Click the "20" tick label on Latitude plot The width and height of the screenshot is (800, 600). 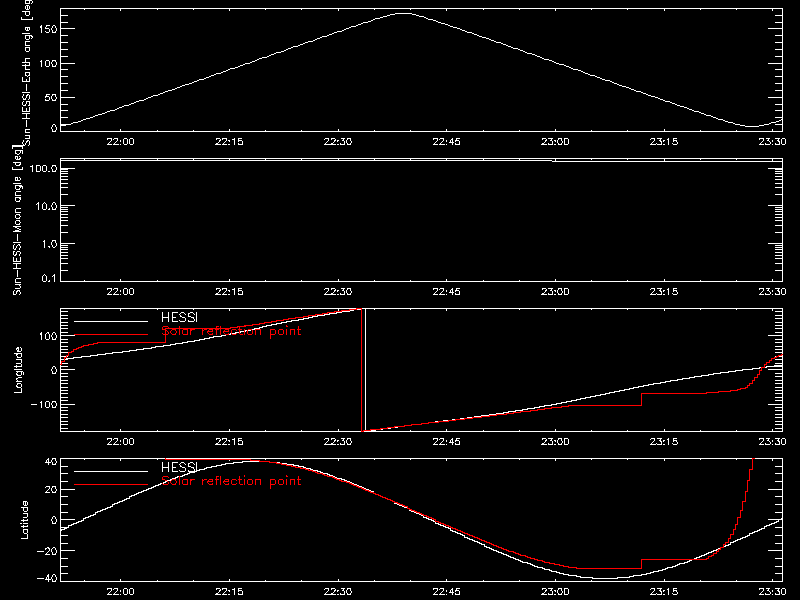[51, 490]
